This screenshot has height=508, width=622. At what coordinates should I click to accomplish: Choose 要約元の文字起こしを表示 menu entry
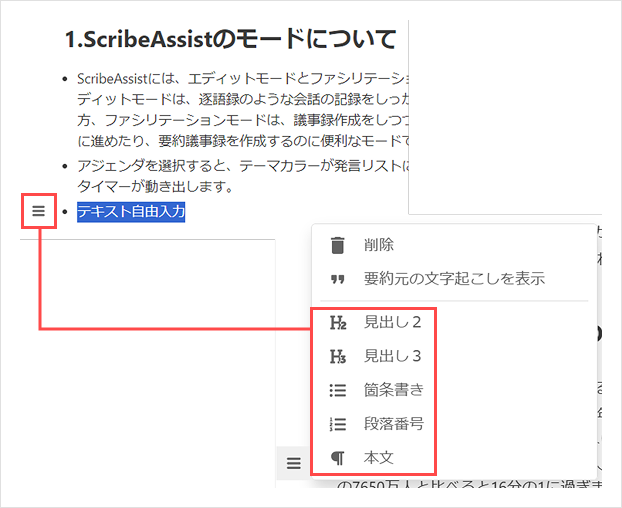click(x=454, y=279)
